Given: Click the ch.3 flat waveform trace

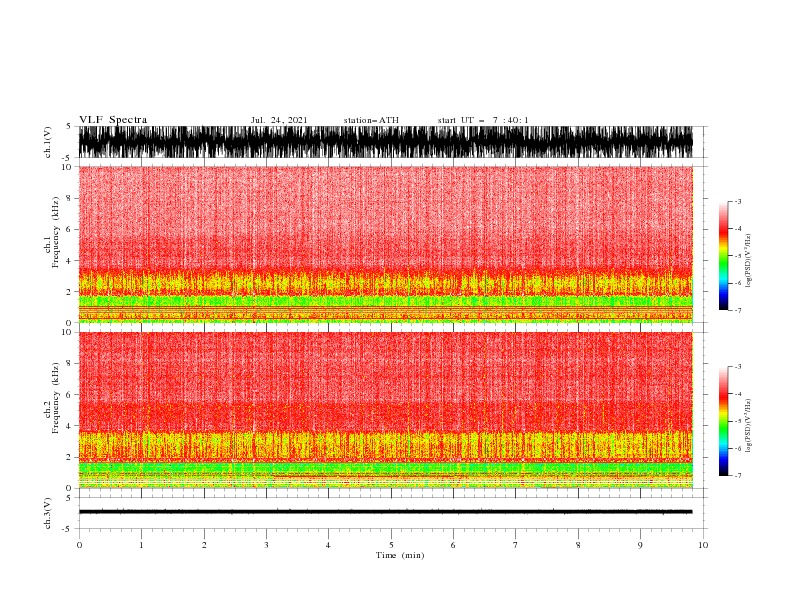Looking at the screenshot, I should pyautogui.click(x=385, y=512).
